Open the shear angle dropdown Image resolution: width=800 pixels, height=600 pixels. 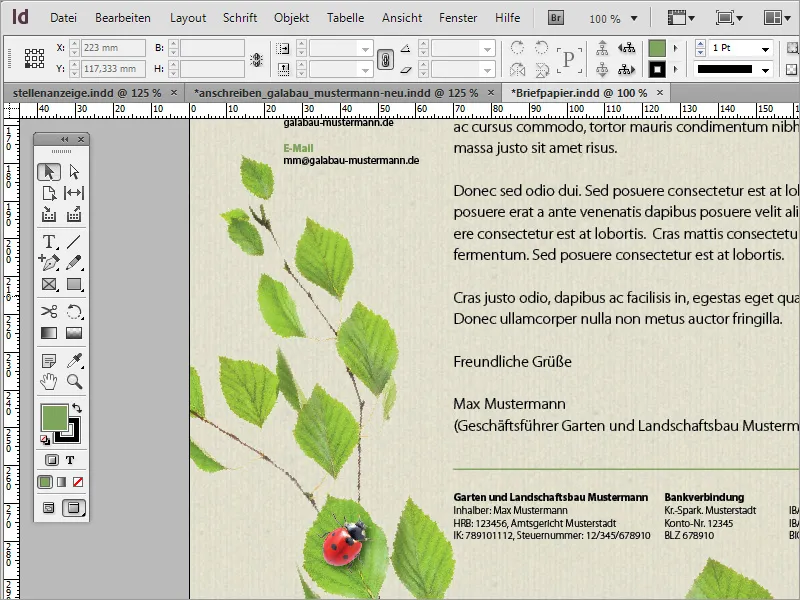coord(487,70)
